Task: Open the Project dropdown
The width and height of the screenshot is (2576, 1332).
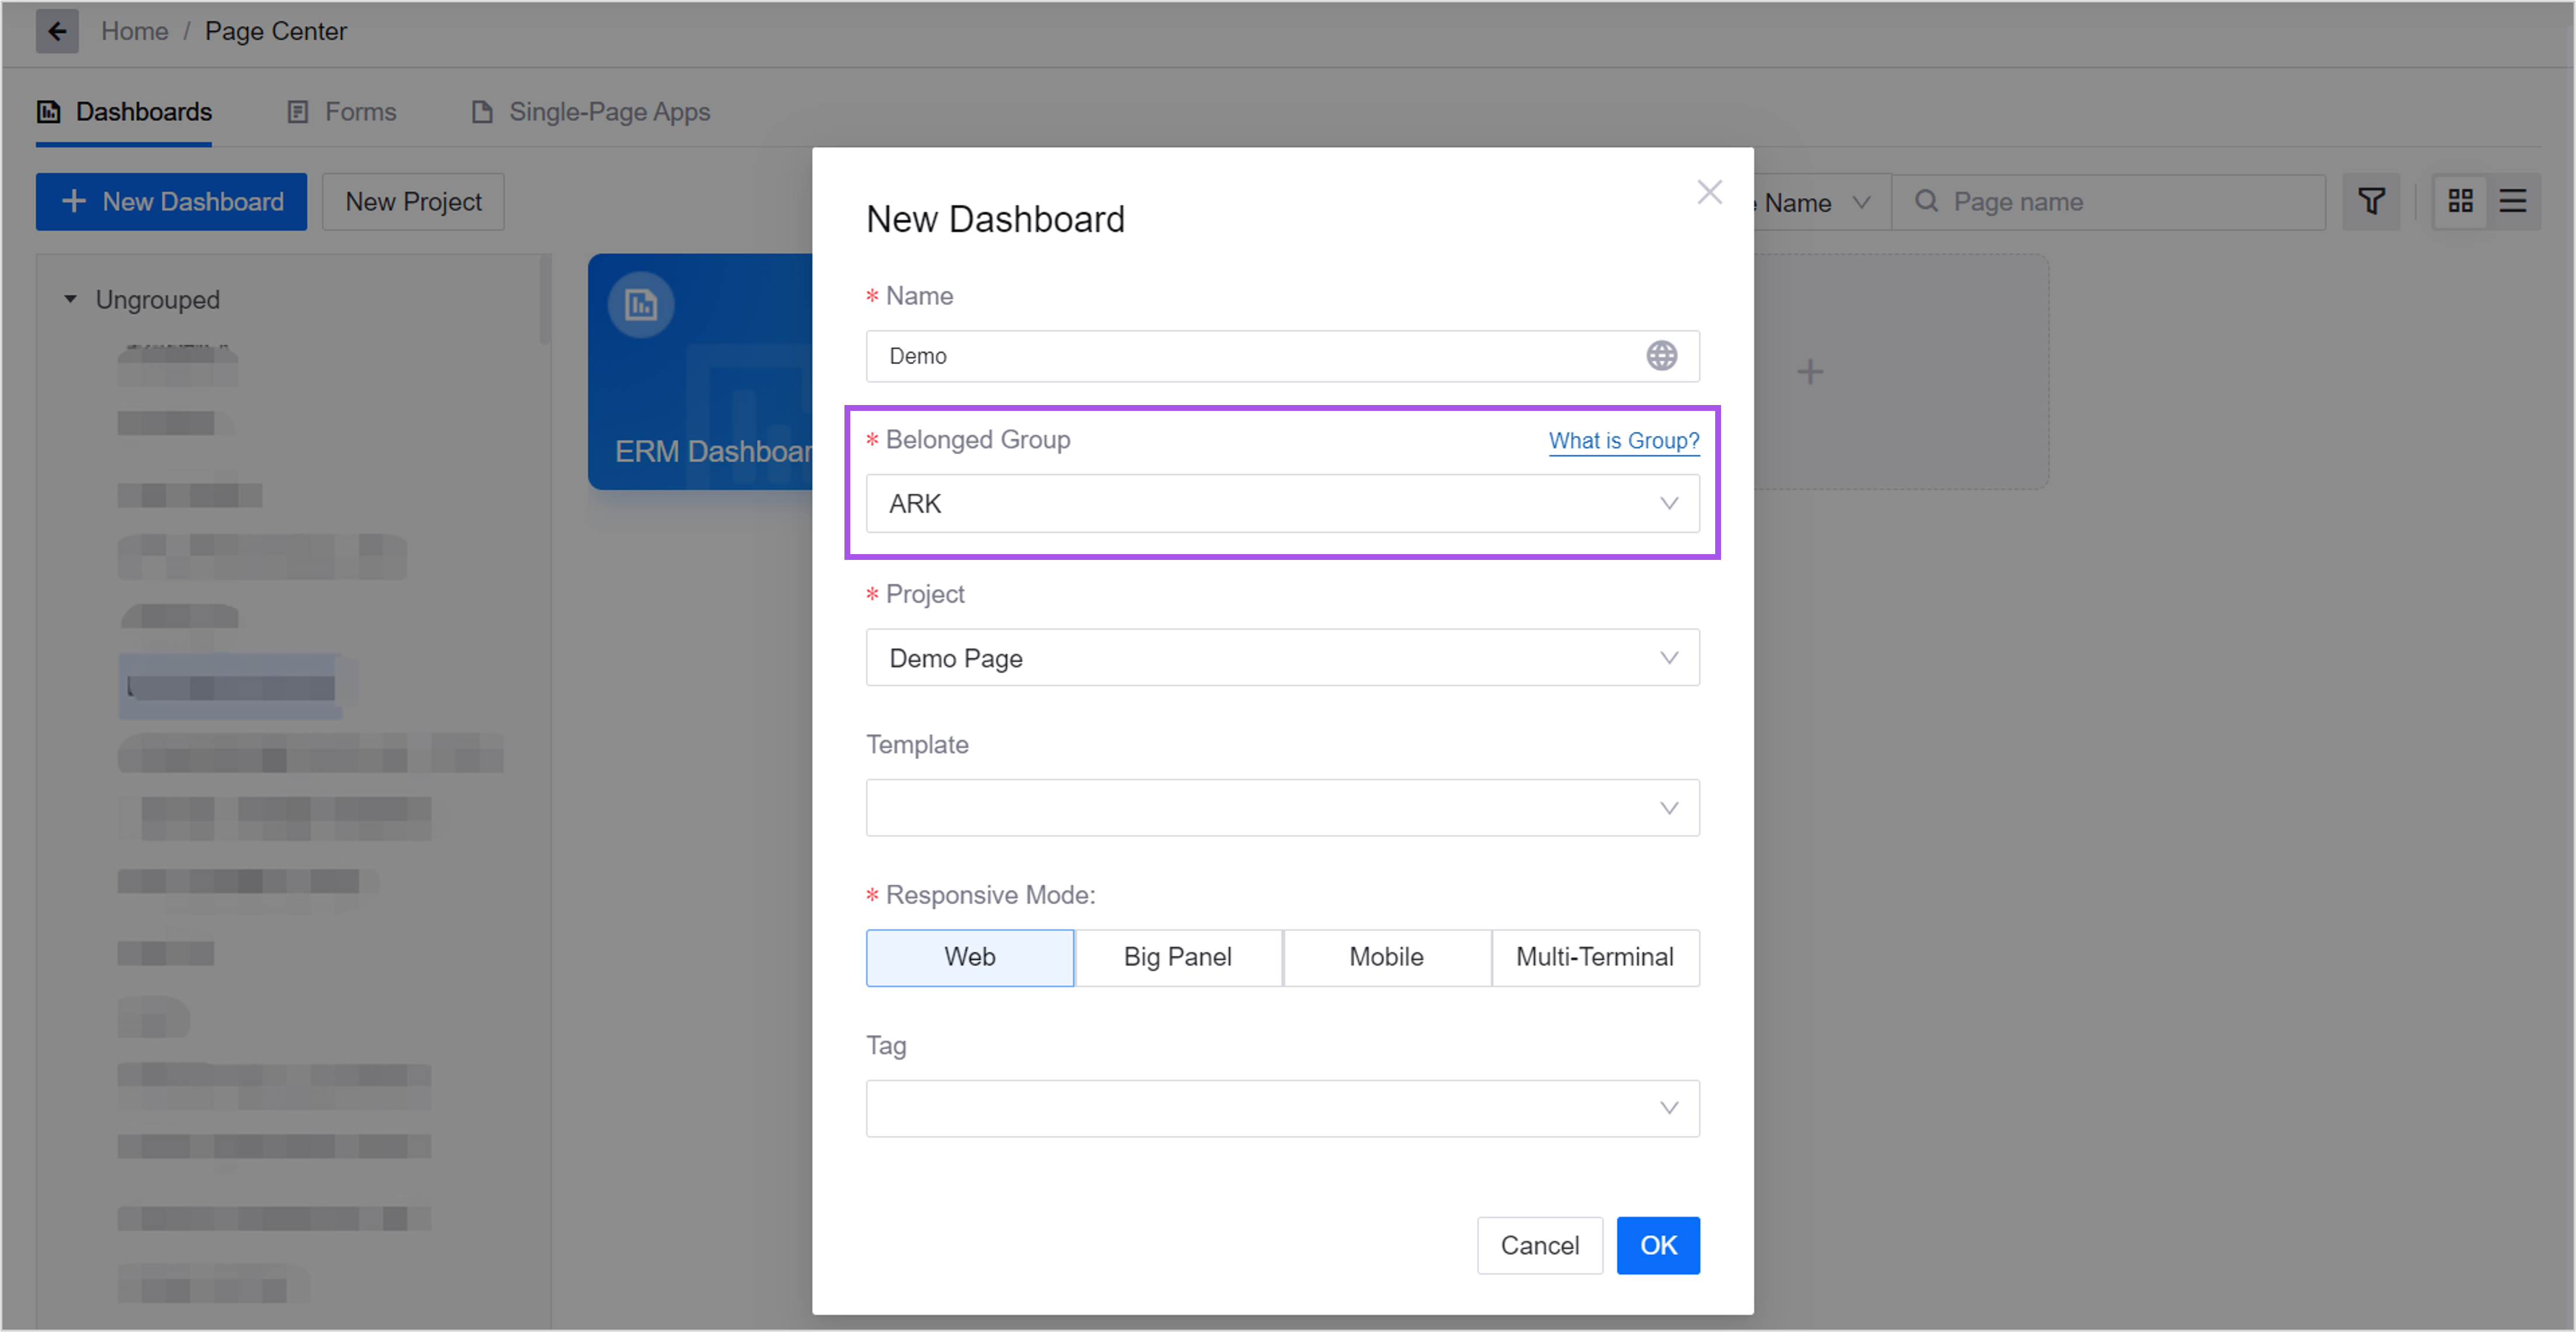Action: pos(1282,658)
